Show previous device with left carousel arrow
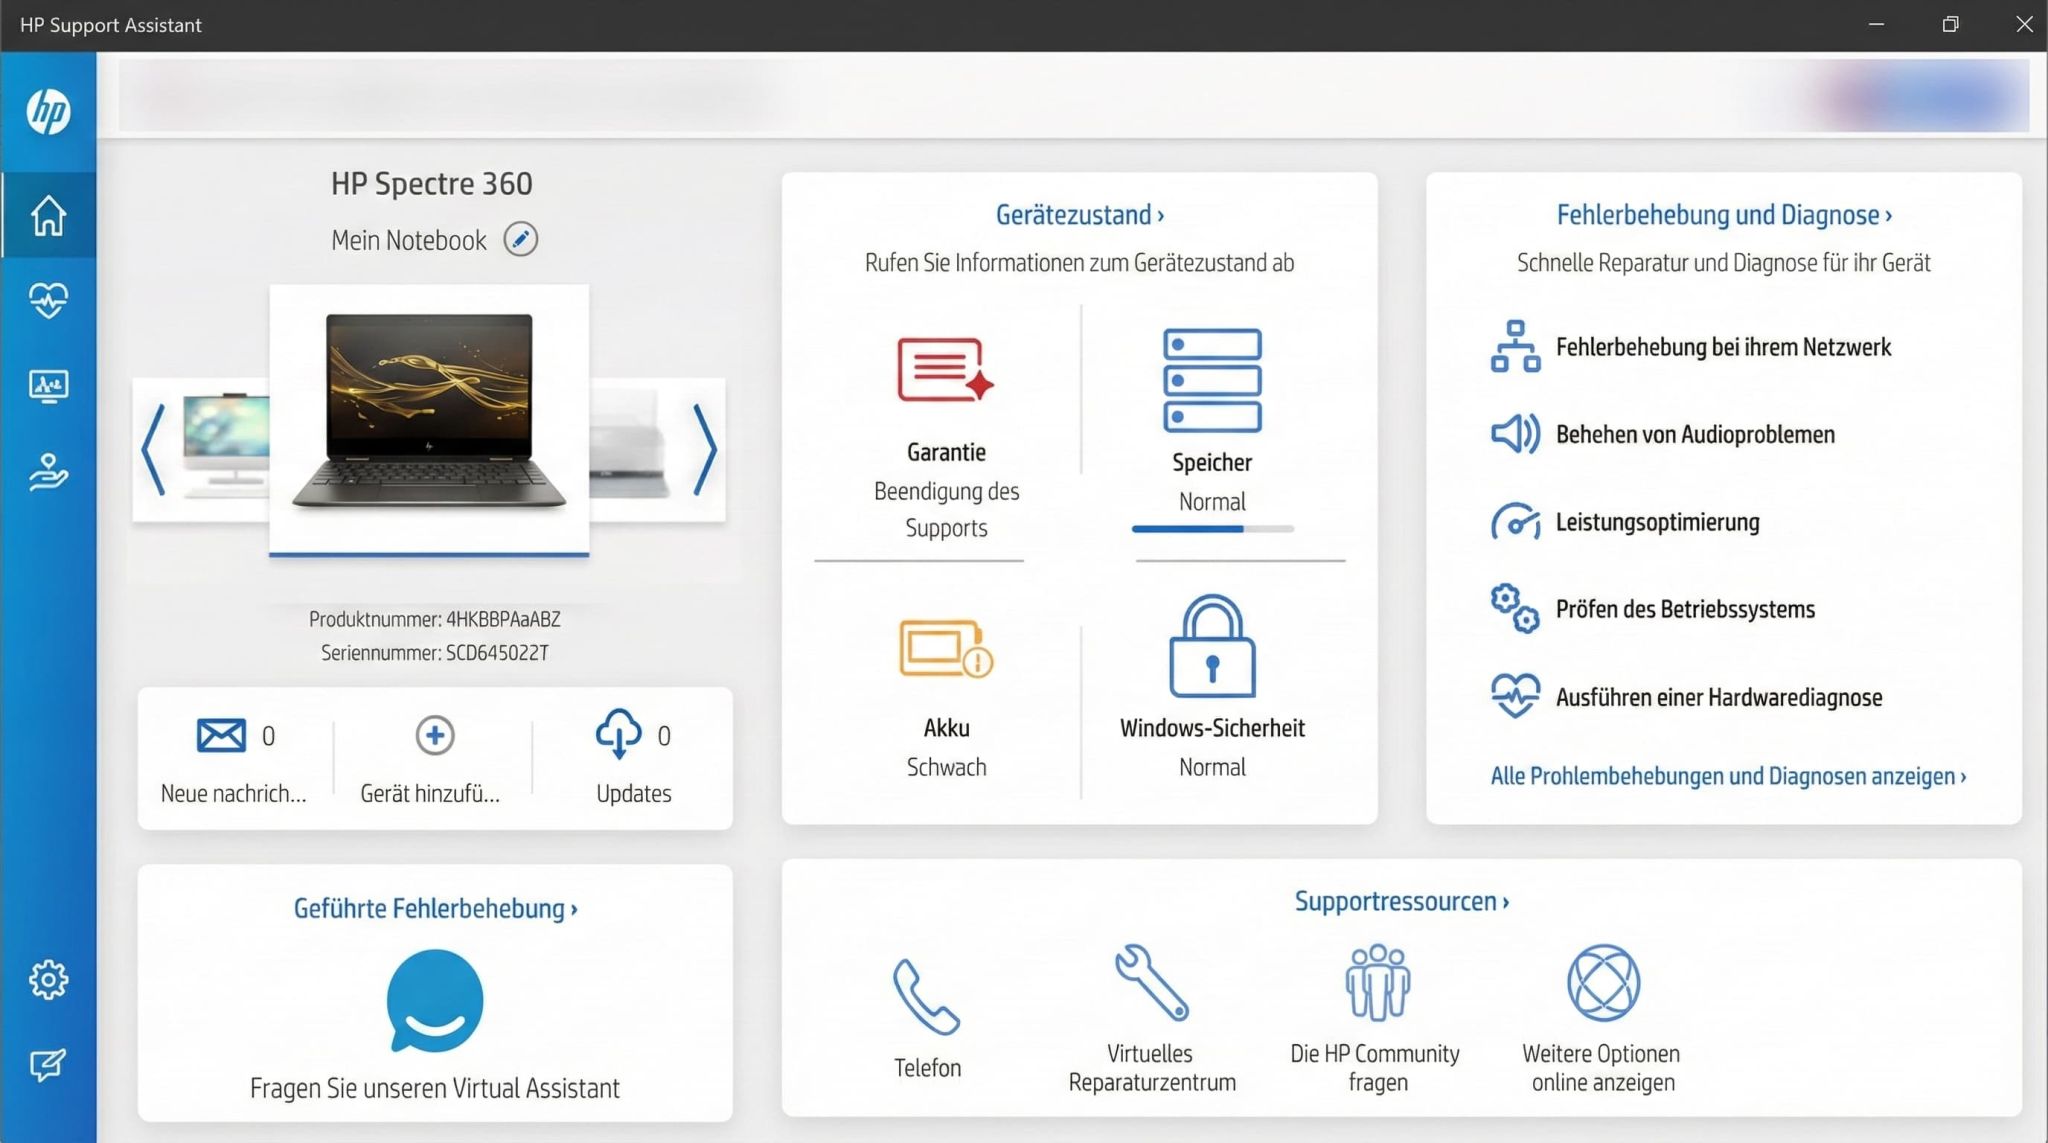Image resolution: width=2048 pixels, height=1143 pixels. click(x=153, y=449)
